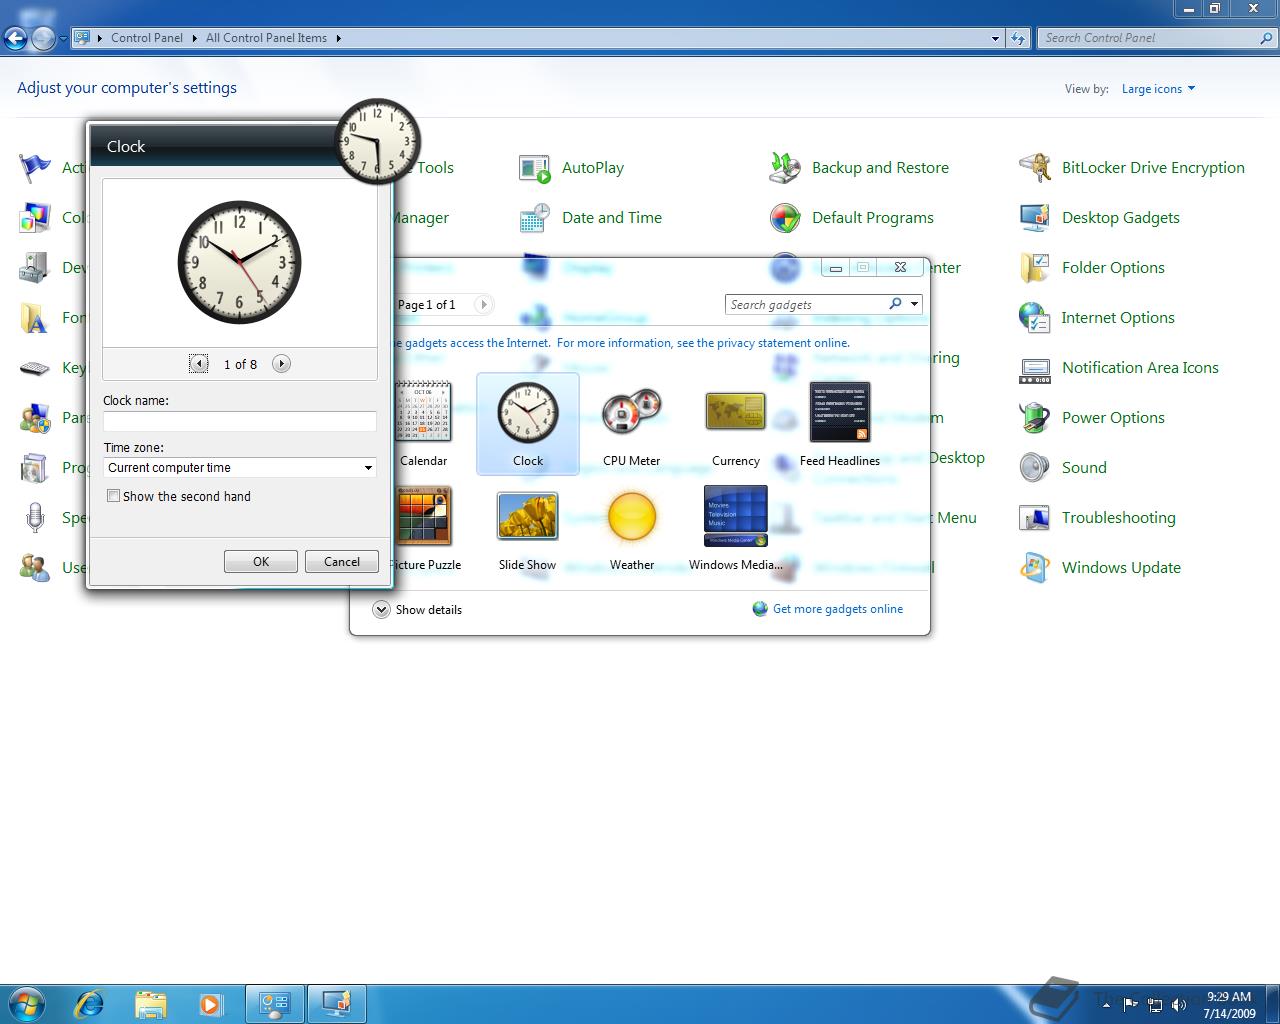Expand Control Panel breadcrumb arrow
The height and width of the screenshot is (1024, 1280).
pos(195,38)
